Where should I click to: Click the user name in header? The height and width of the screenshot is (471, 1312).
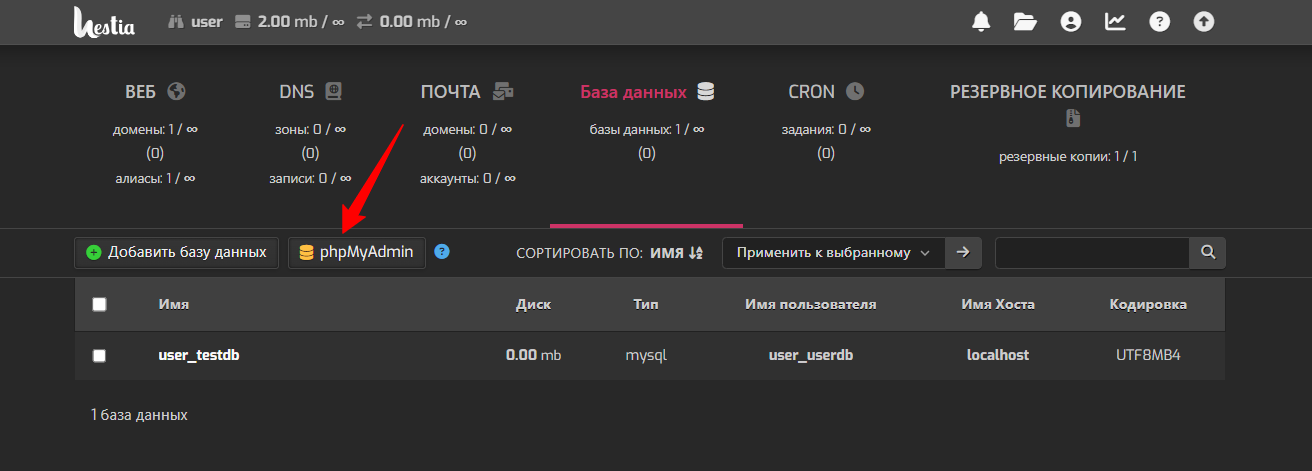[x=207, y=21]
